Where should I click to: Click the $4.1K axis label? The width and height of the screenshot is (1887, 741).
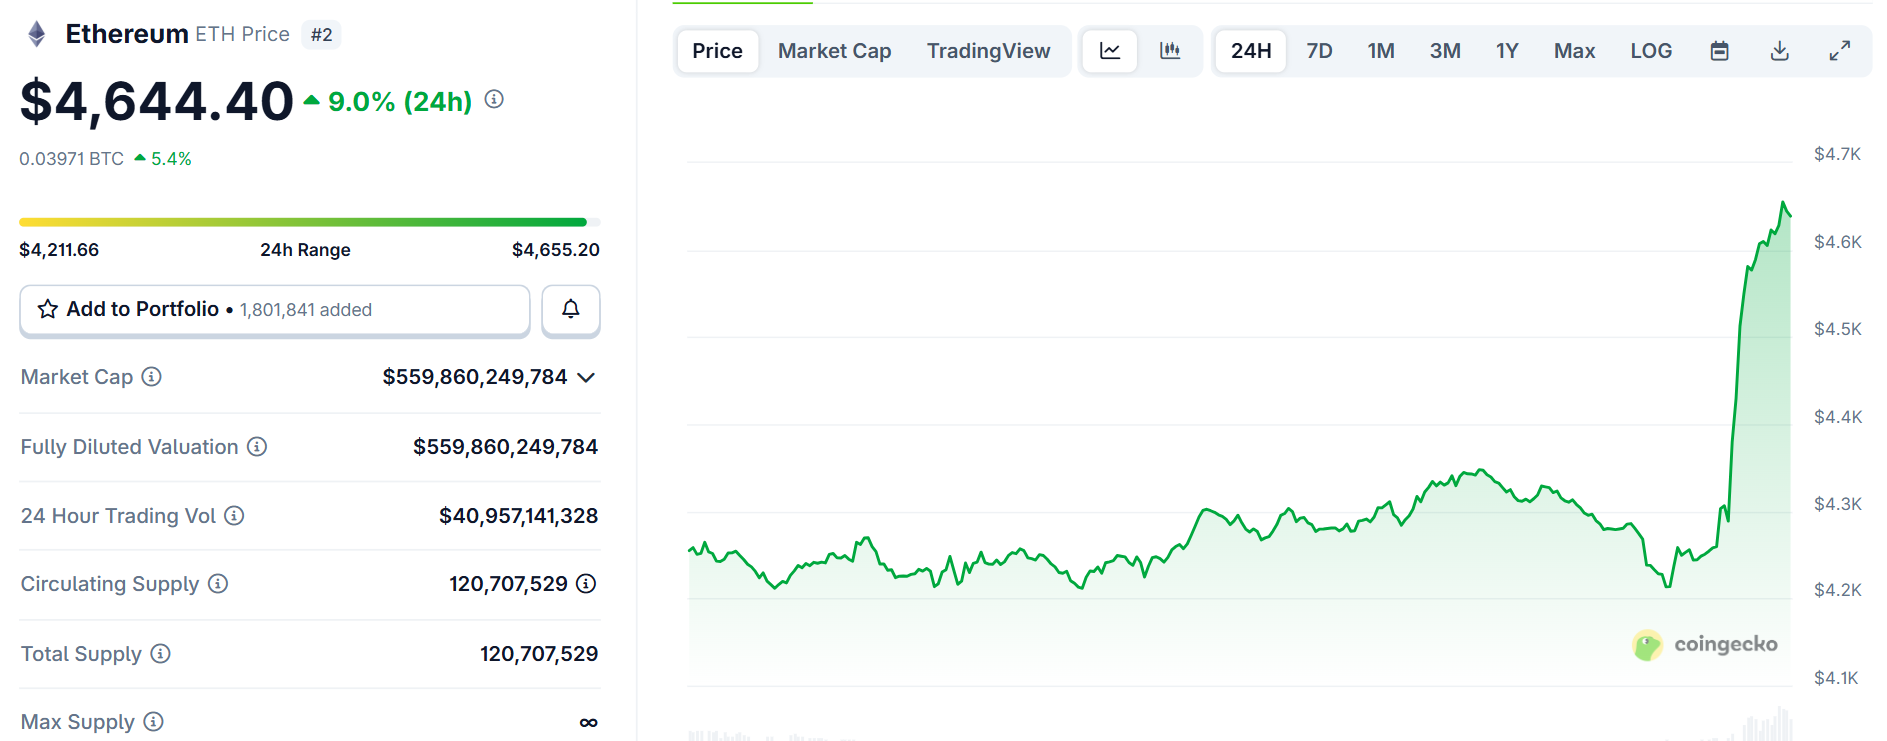(1836, 678)
